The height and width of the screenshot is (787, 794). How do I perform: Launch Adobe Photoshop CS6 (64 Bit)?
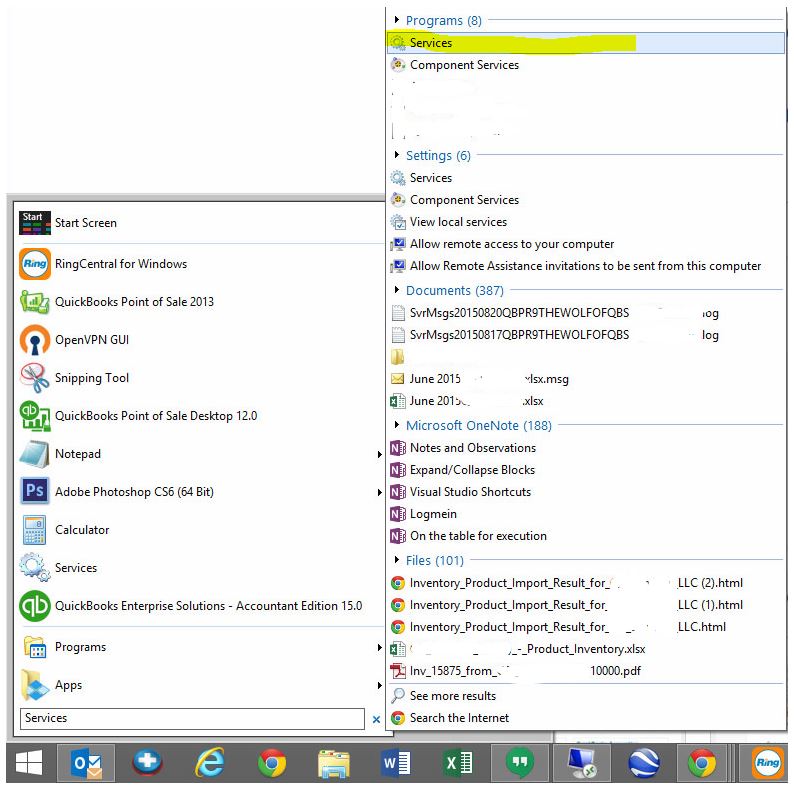202,492
